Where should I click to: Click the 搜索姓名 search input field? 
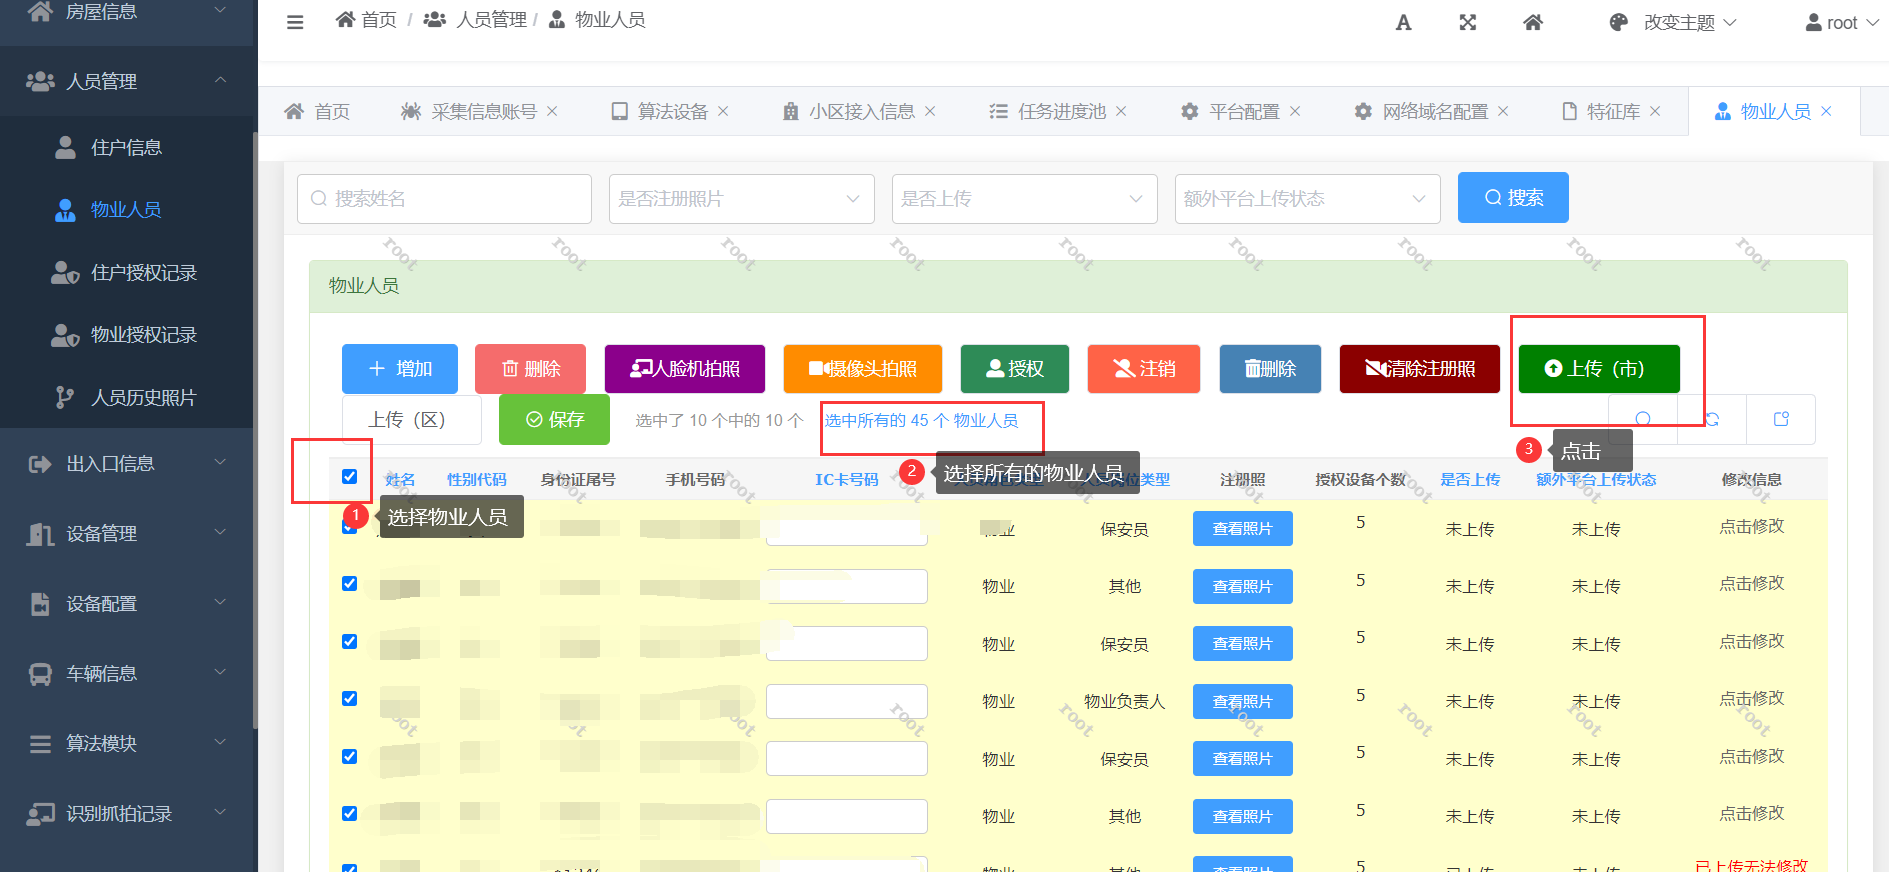pyautogui.click(x=444, y=199)
